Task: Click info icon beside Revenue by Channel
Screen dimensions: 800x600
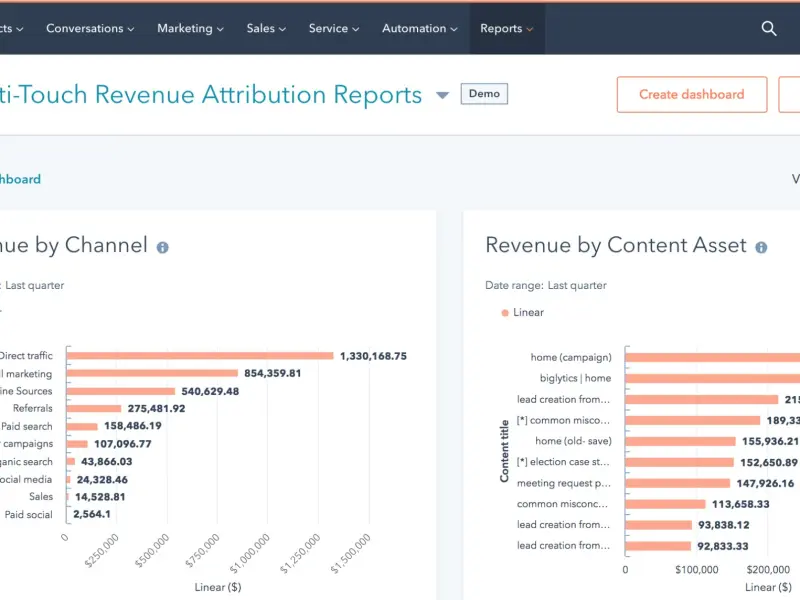Action: 162,247
